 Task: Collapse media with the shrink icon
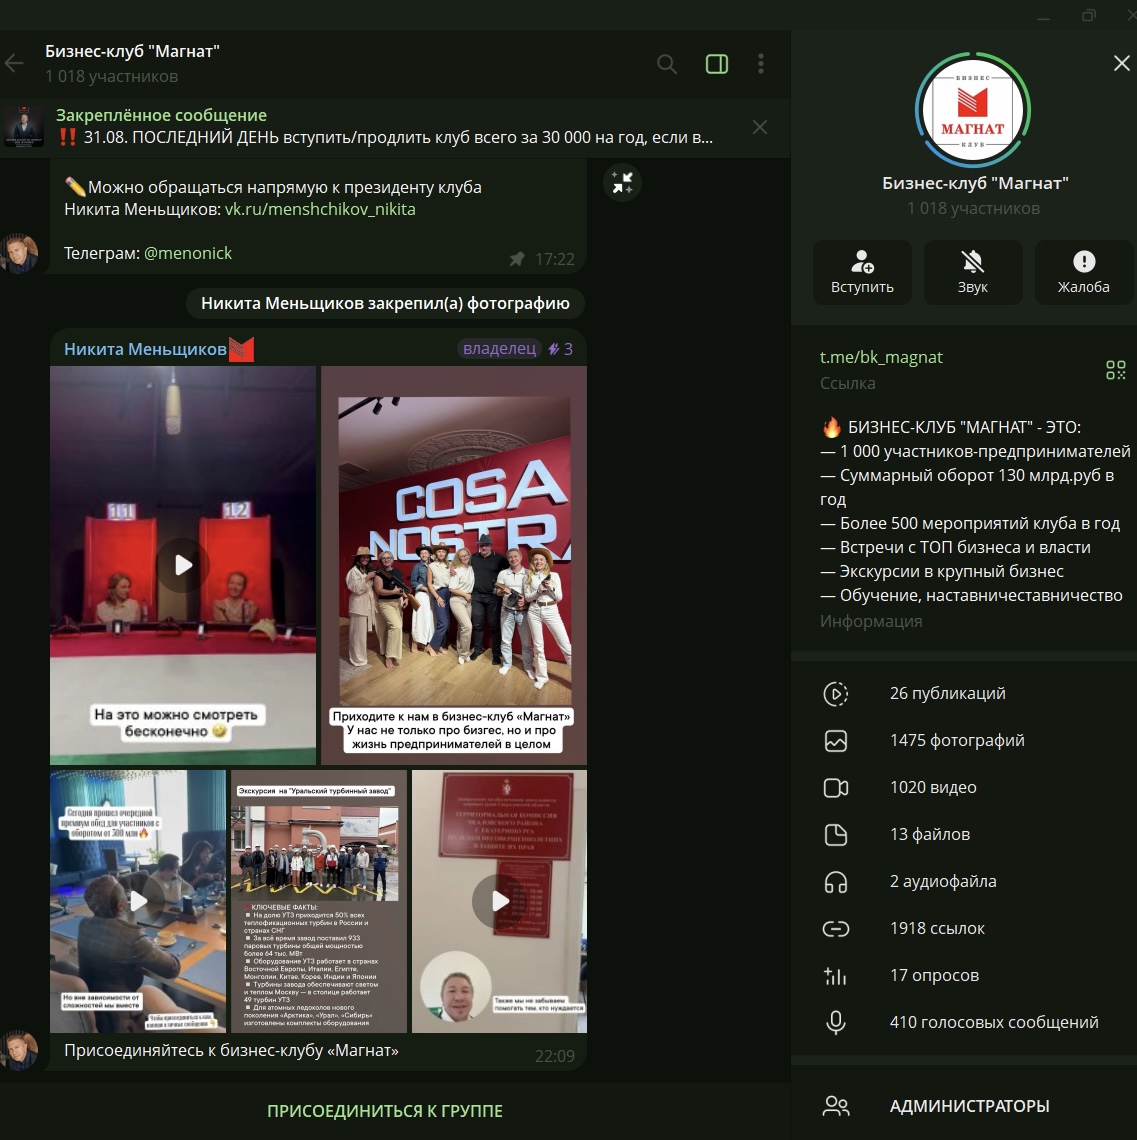pos(622,182)
